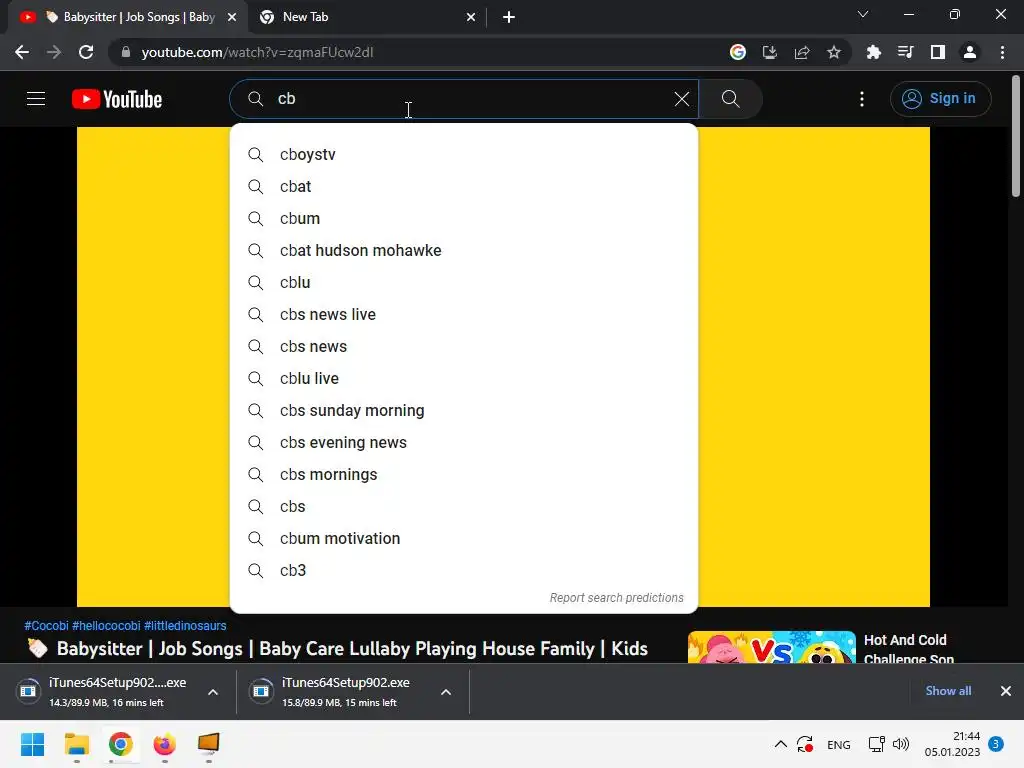Select suggestion cbum motivation
The width and height of the screenshot is (1024, 768).
pyautogui.click(x=464, y=538)
